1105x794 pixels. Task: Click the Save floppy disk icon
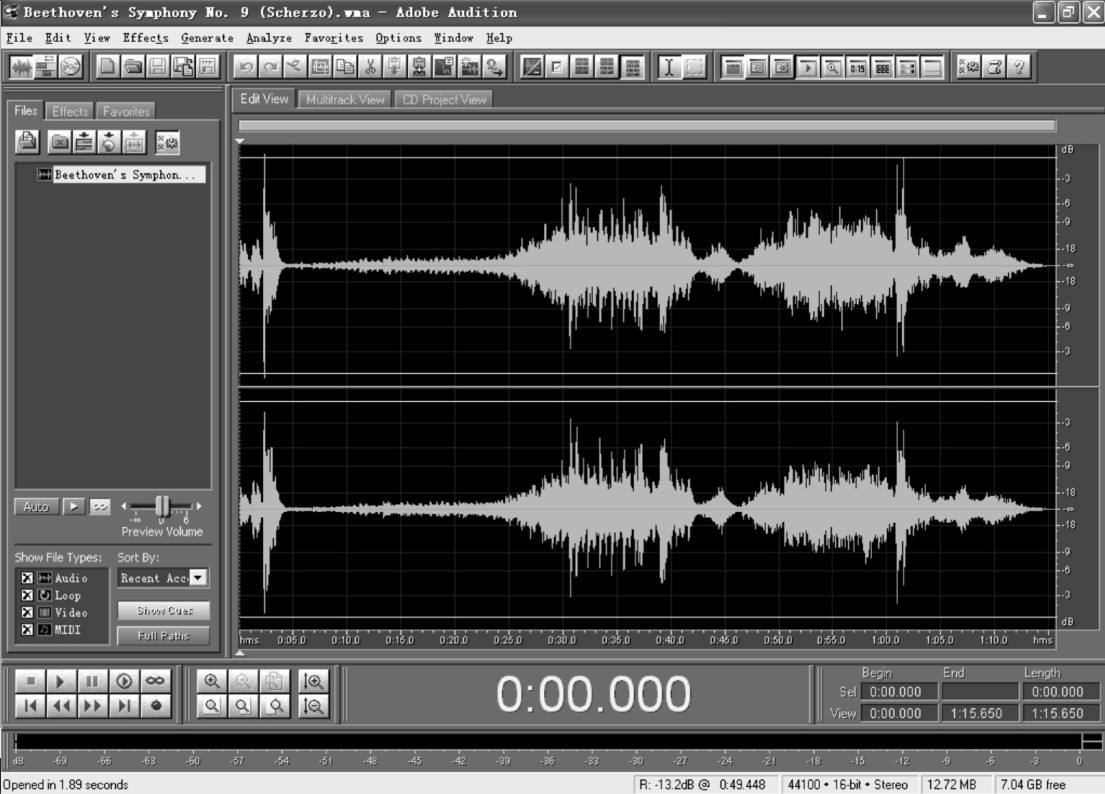click(x=158, y=67)
